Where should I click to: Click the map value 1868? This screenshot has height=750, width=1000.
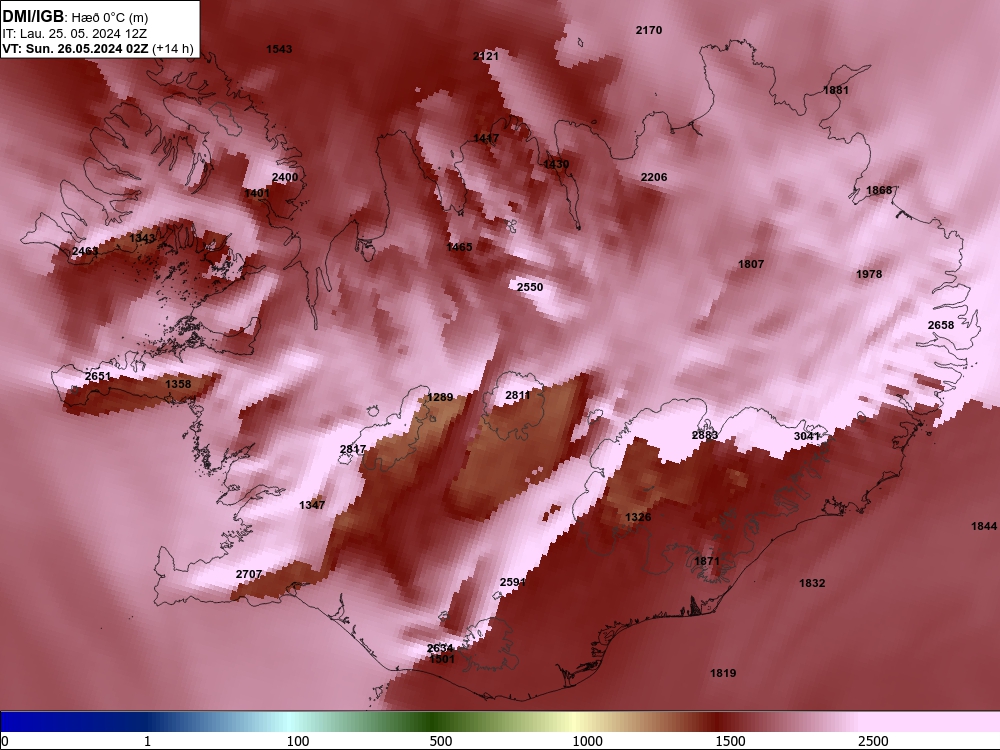879,190
